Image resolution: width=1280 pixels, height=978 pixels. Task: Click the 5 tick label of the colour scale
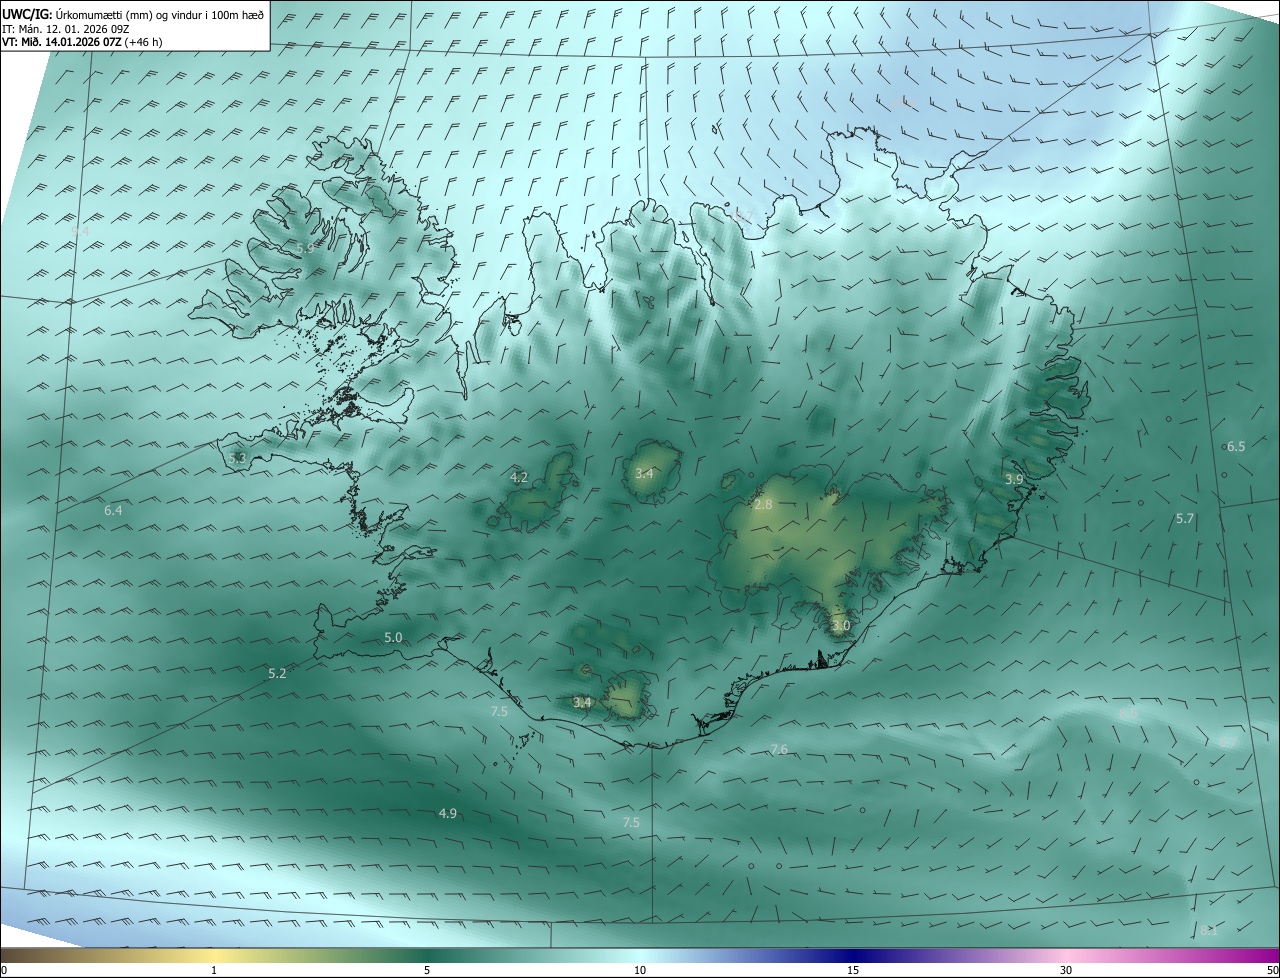[427, 970]
